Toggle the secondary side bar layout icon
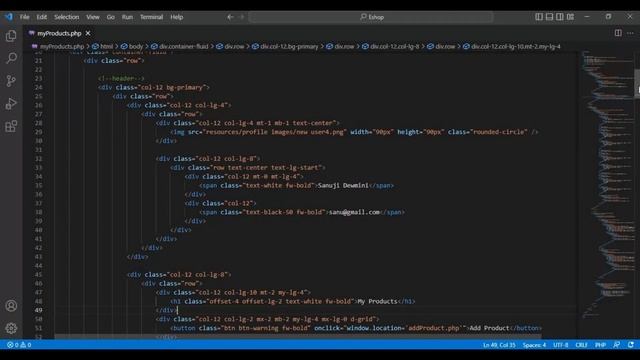The height and width of the screenshot is (360, 640). pos(560,17)
